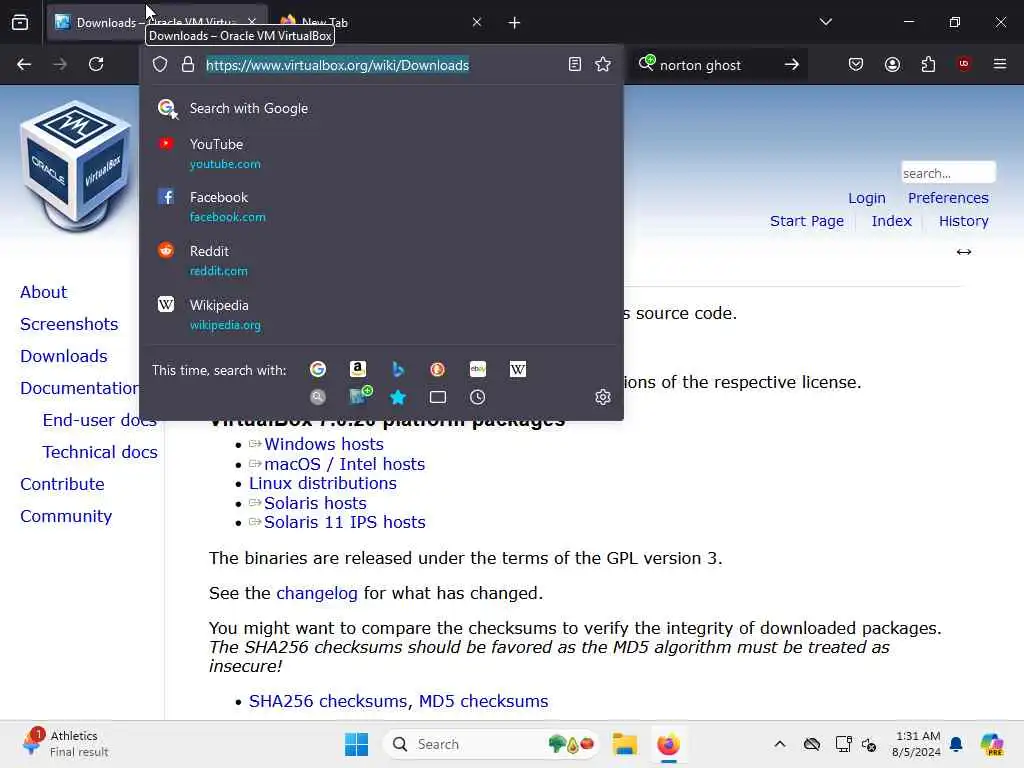
Task: Open a new browser tab
Action: (515, 23)
